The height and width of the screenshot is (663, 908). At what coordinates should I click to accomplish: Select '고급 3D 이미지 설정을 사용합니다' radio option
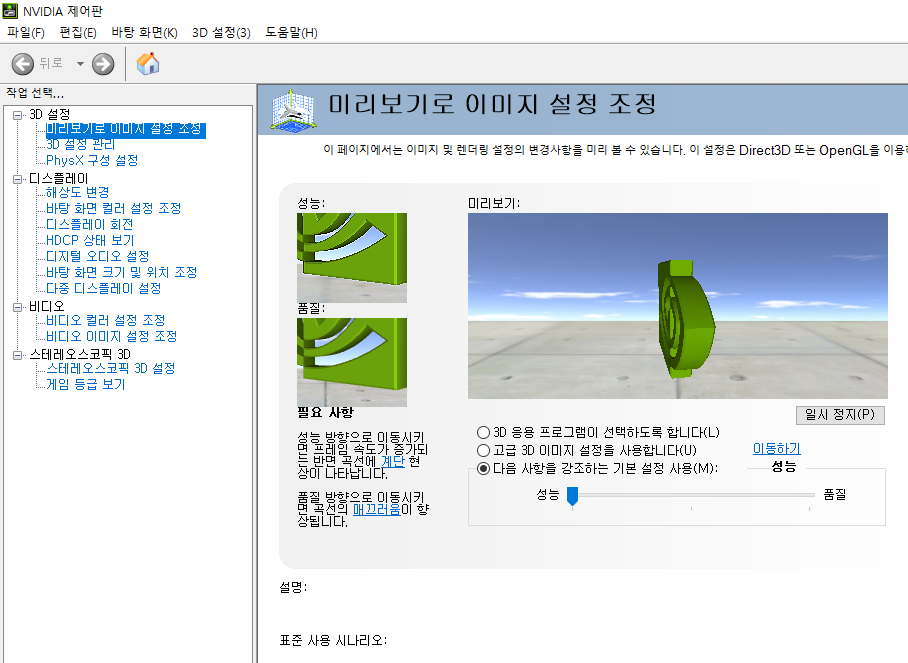[484, 450]
